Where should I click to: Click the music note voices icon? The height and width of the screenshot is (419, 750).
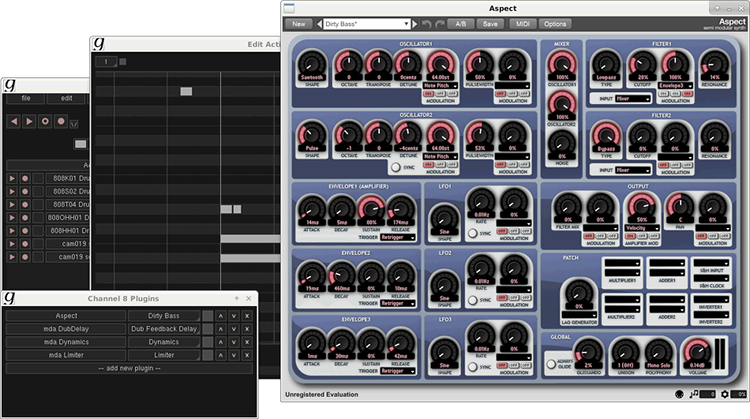tap(694, 394)
